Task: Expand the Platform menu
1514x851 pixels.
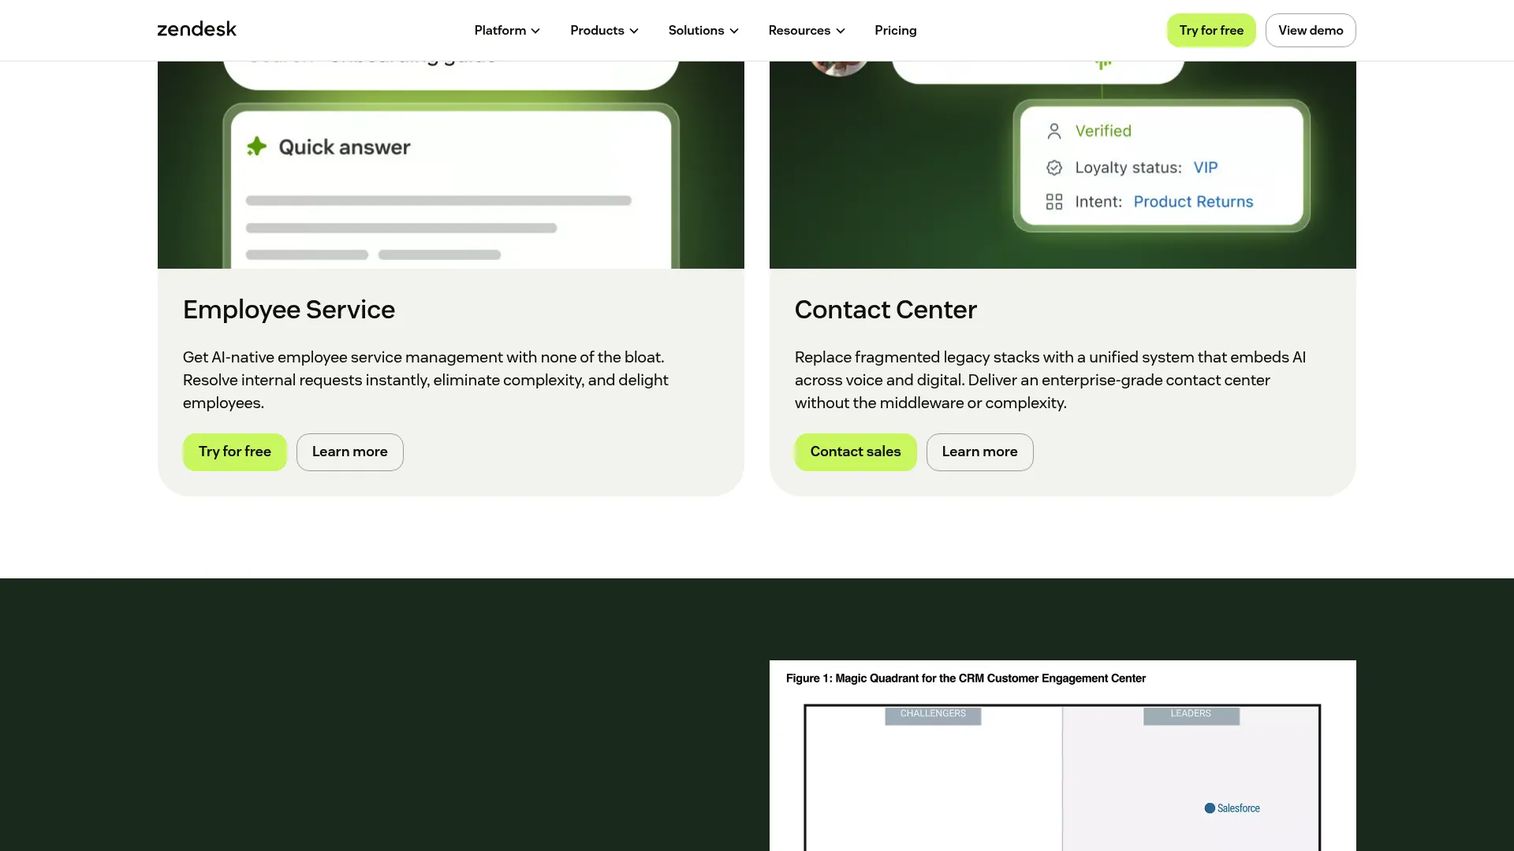Action: (507, 30)
